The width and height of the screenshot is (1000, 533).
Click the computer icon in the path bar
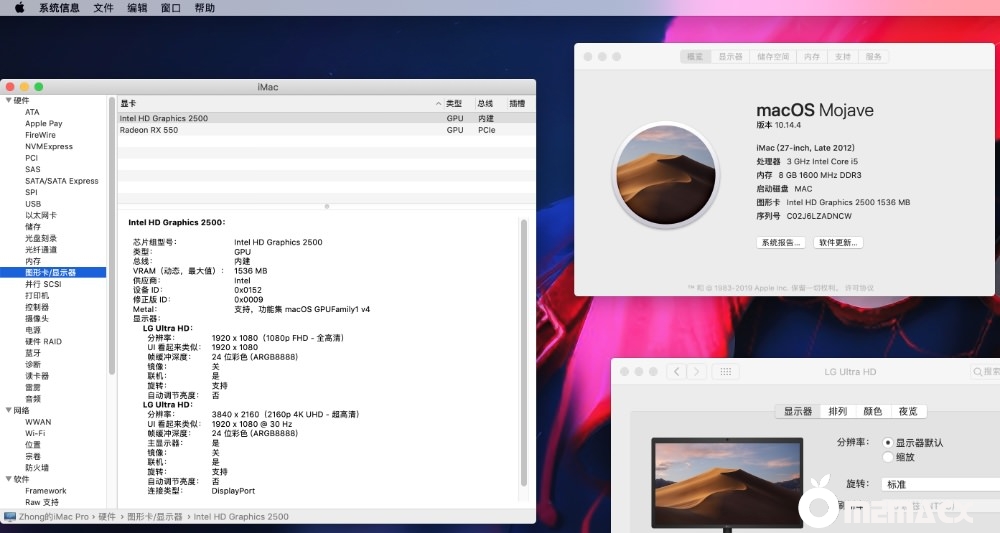pyautogui.click(x=10, y=517)
